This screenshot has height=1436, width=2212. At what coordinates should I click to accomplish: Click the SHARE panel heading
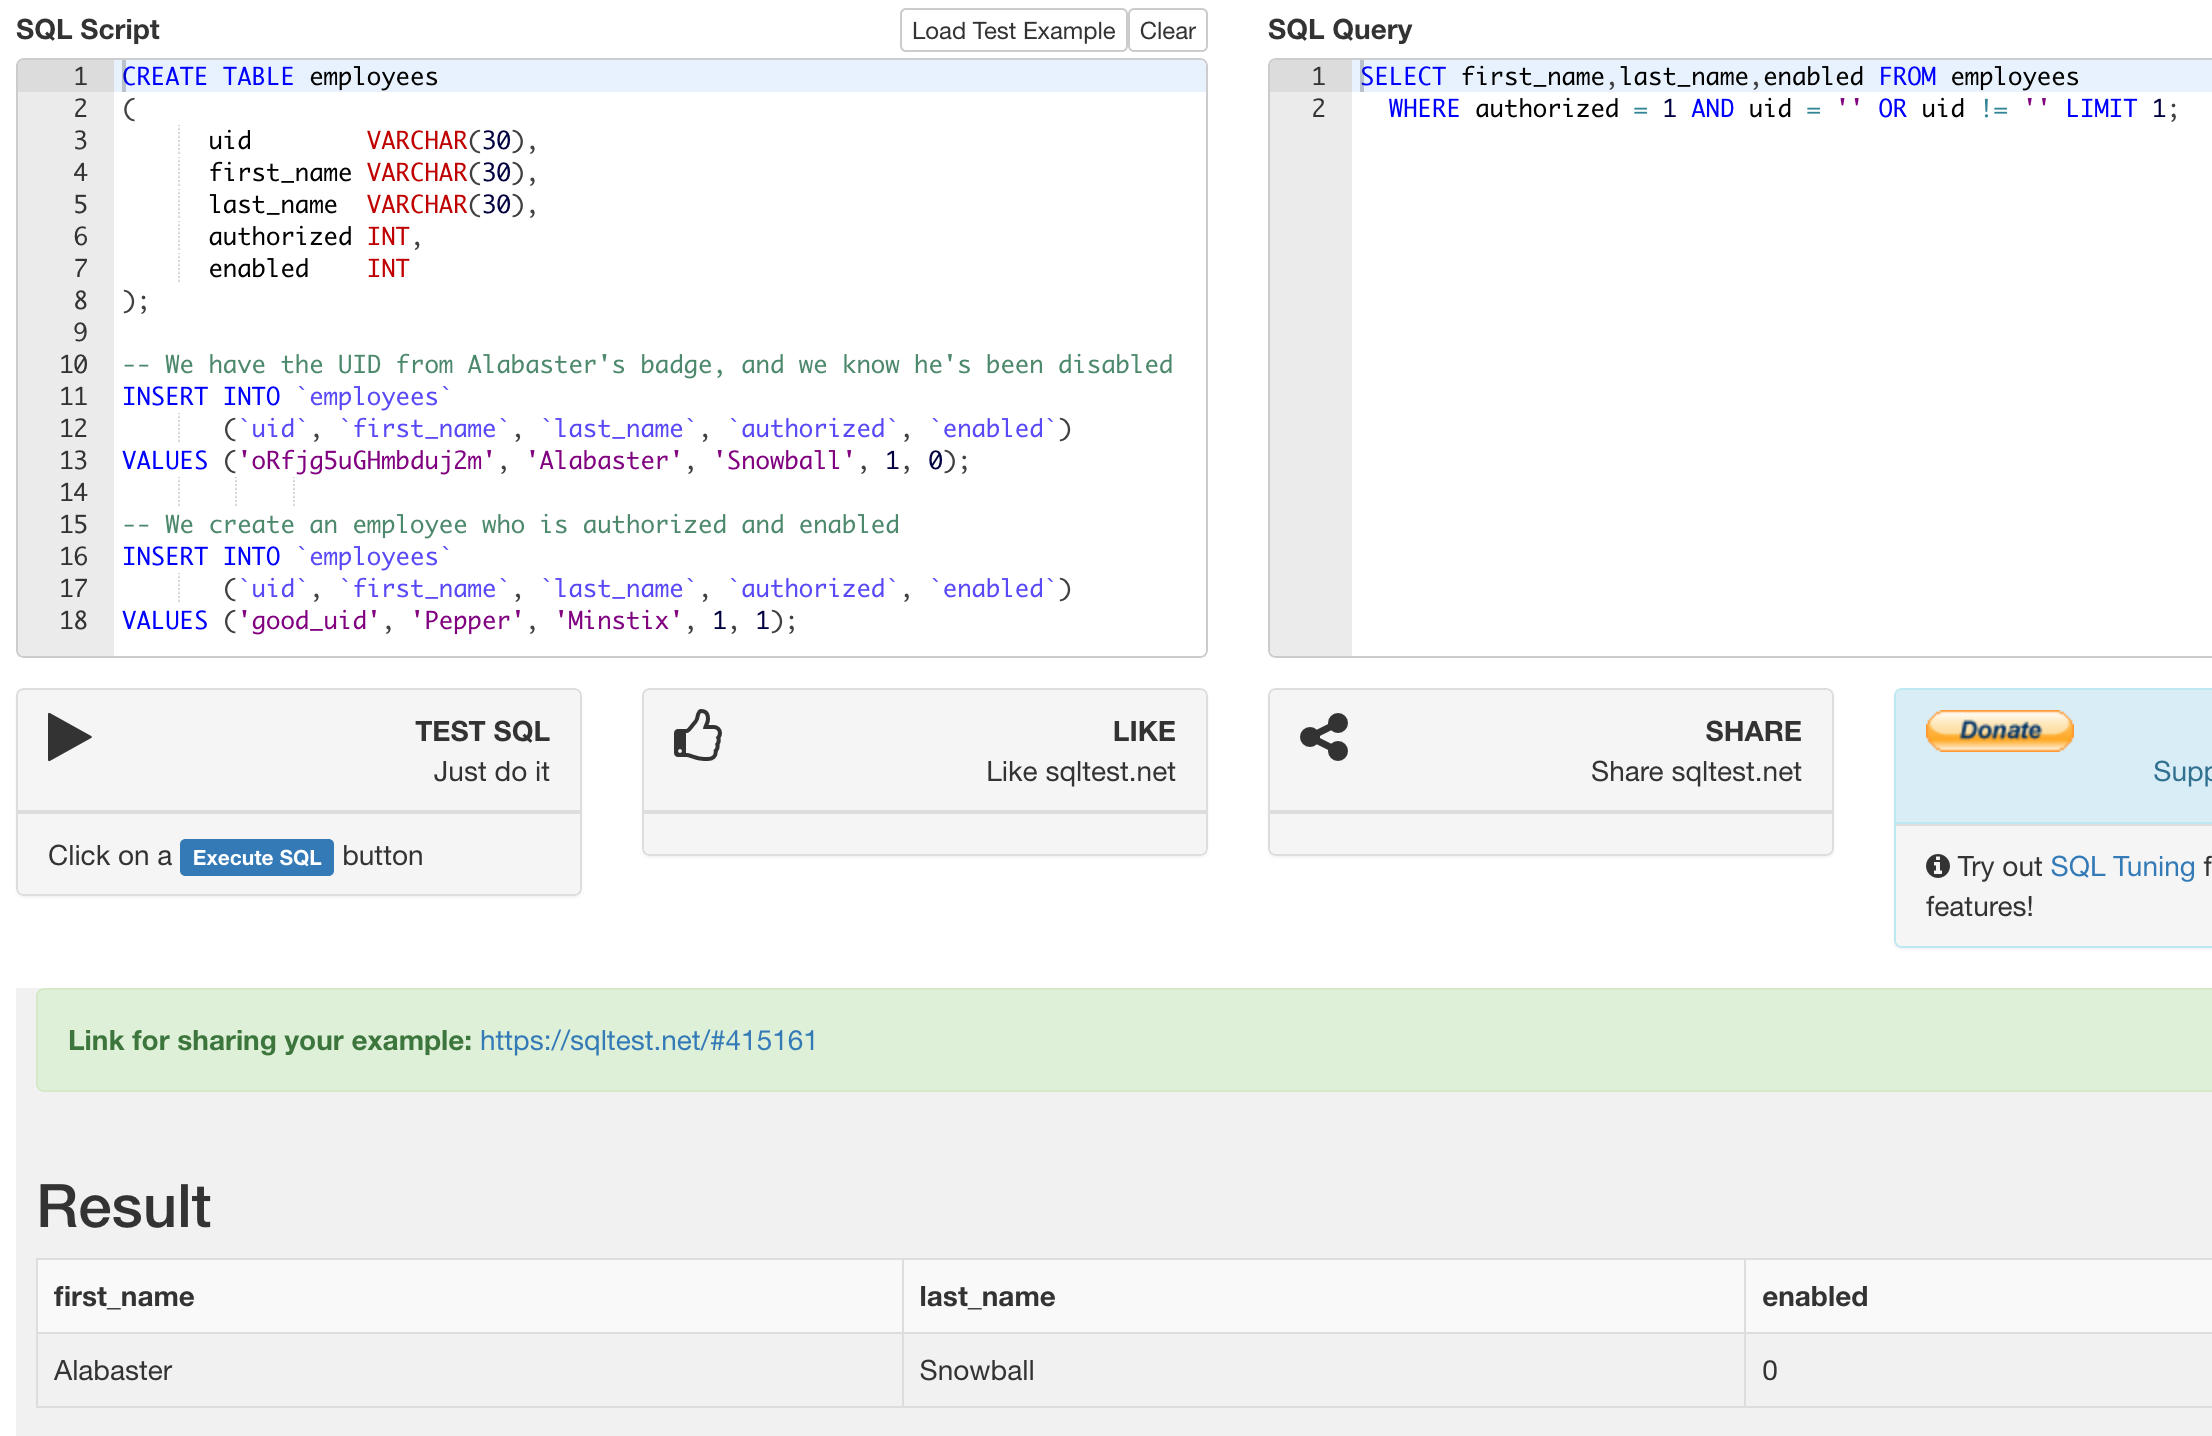(1752, 731)
